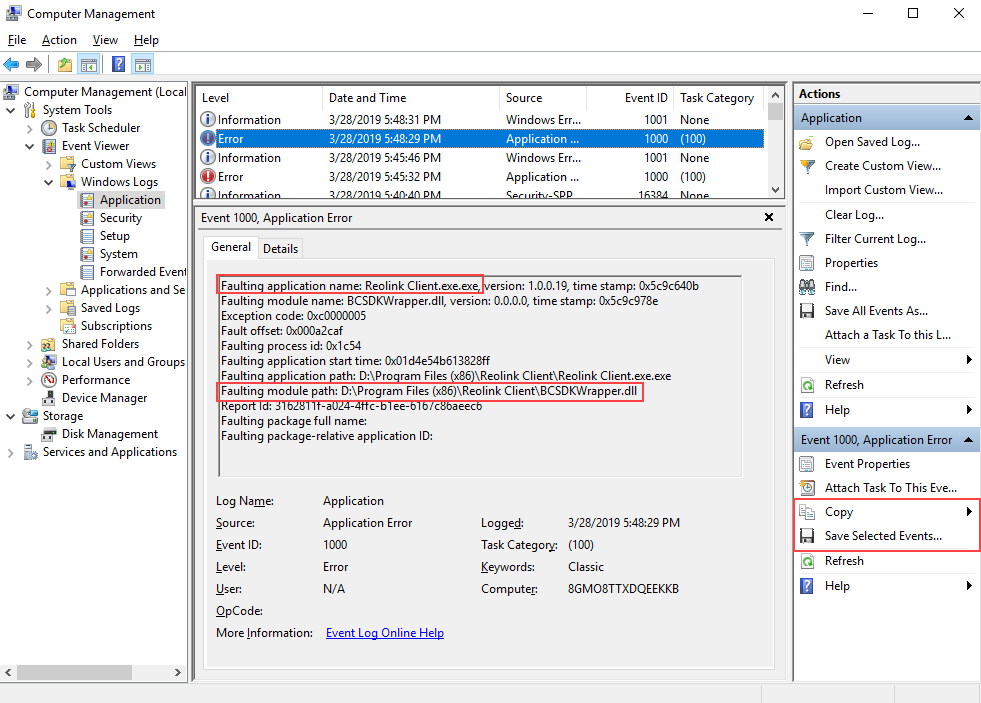Click the blue Help toolbar icon
The height and width of the screenshot is (703, 981).
pyautogui.click(x=118, y=64)
